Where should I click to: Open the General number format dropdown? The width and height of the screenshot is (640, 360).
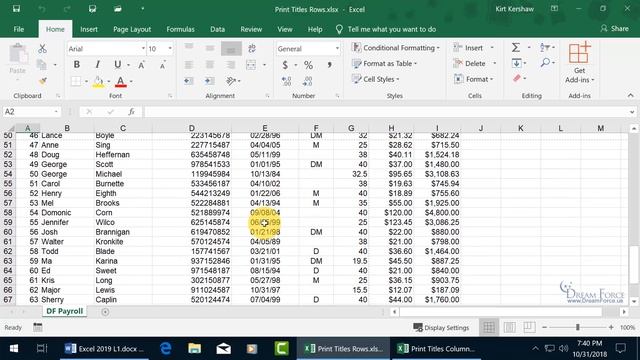point(337,49)
